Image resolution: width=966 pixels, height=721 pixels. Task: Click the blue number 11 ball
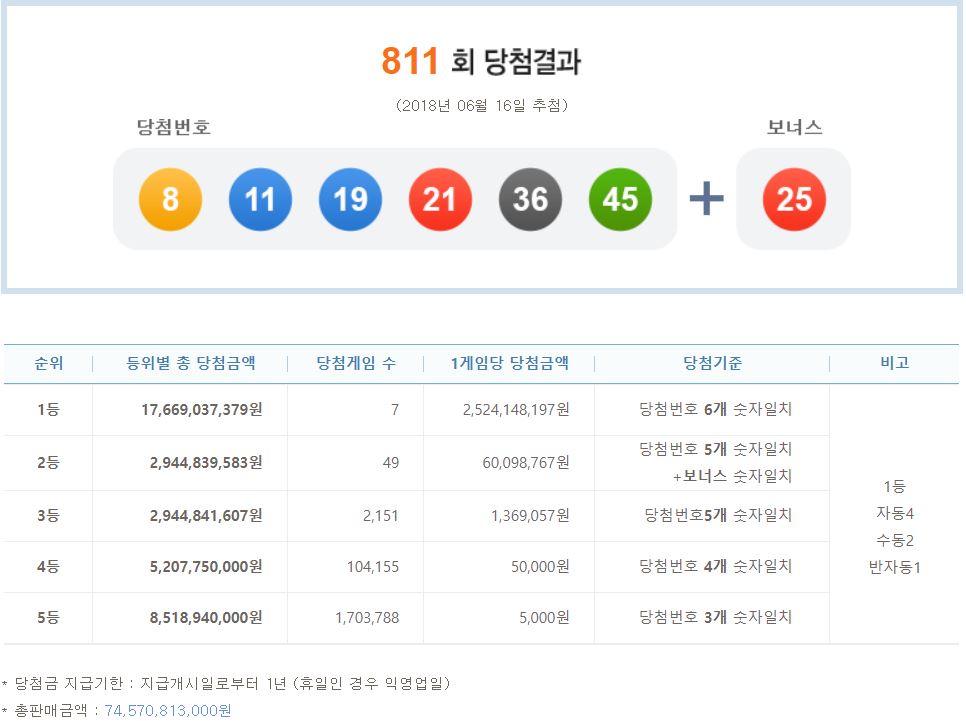tap(260, 199)
